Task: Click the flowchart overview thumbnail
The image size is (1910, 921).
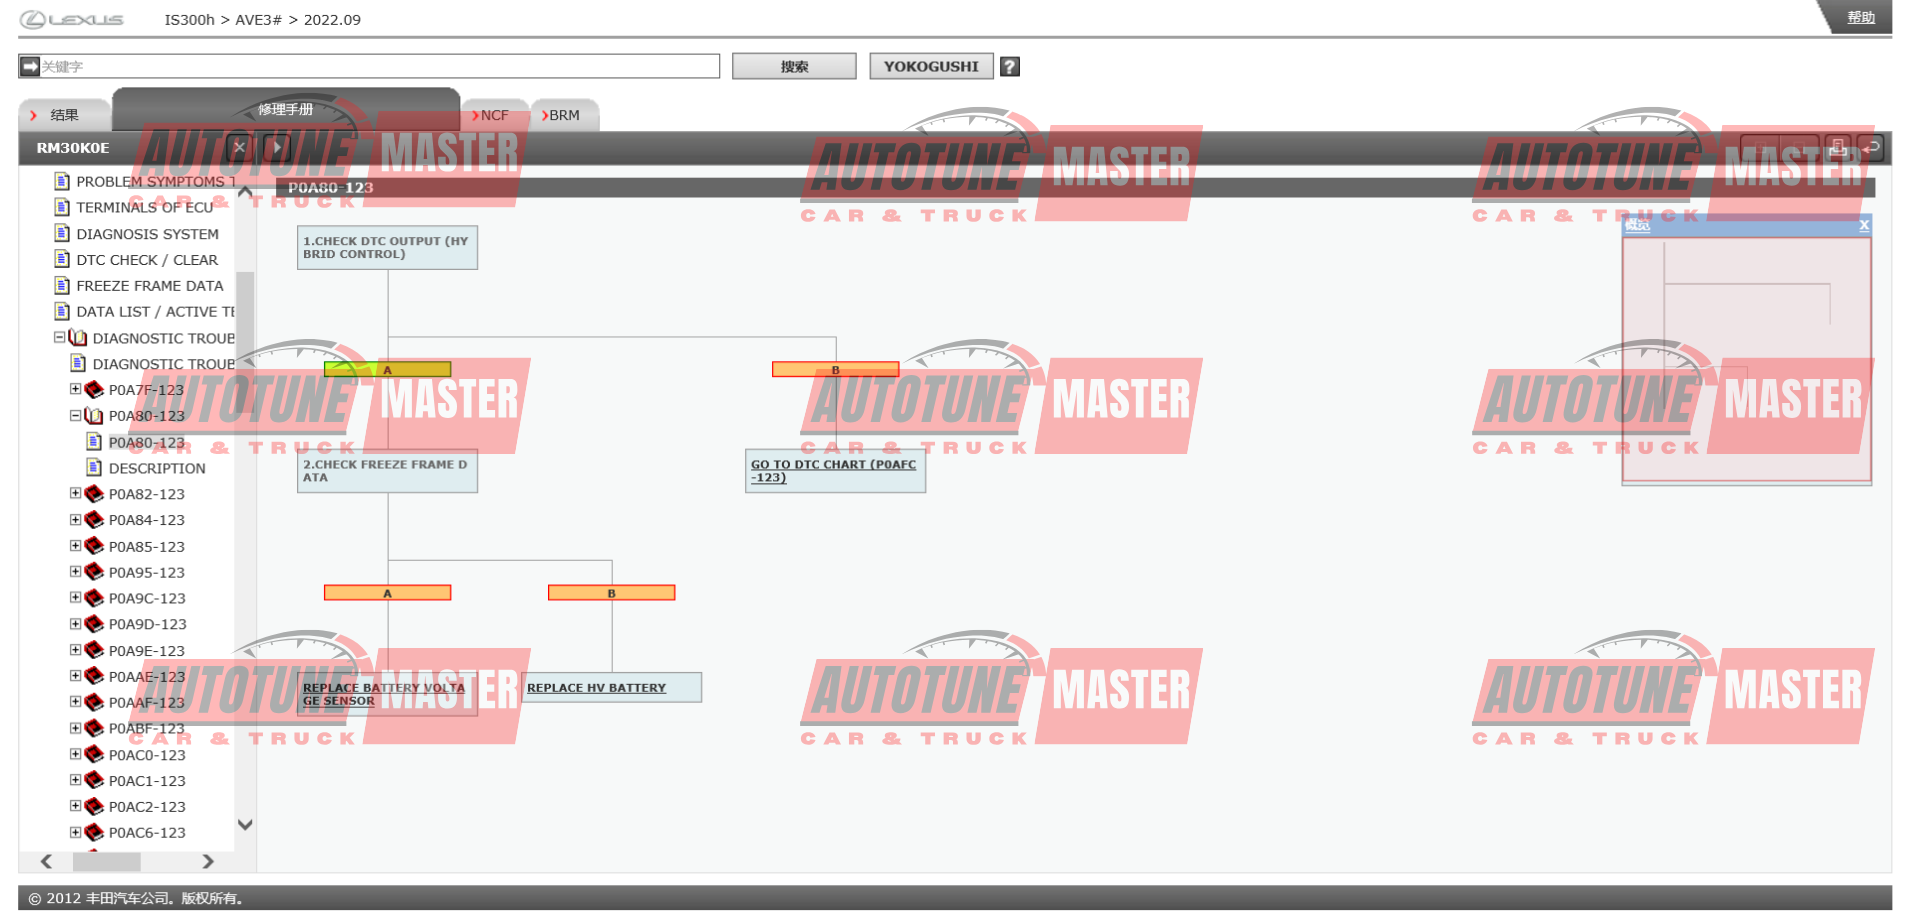Action: click(1746, 360)
